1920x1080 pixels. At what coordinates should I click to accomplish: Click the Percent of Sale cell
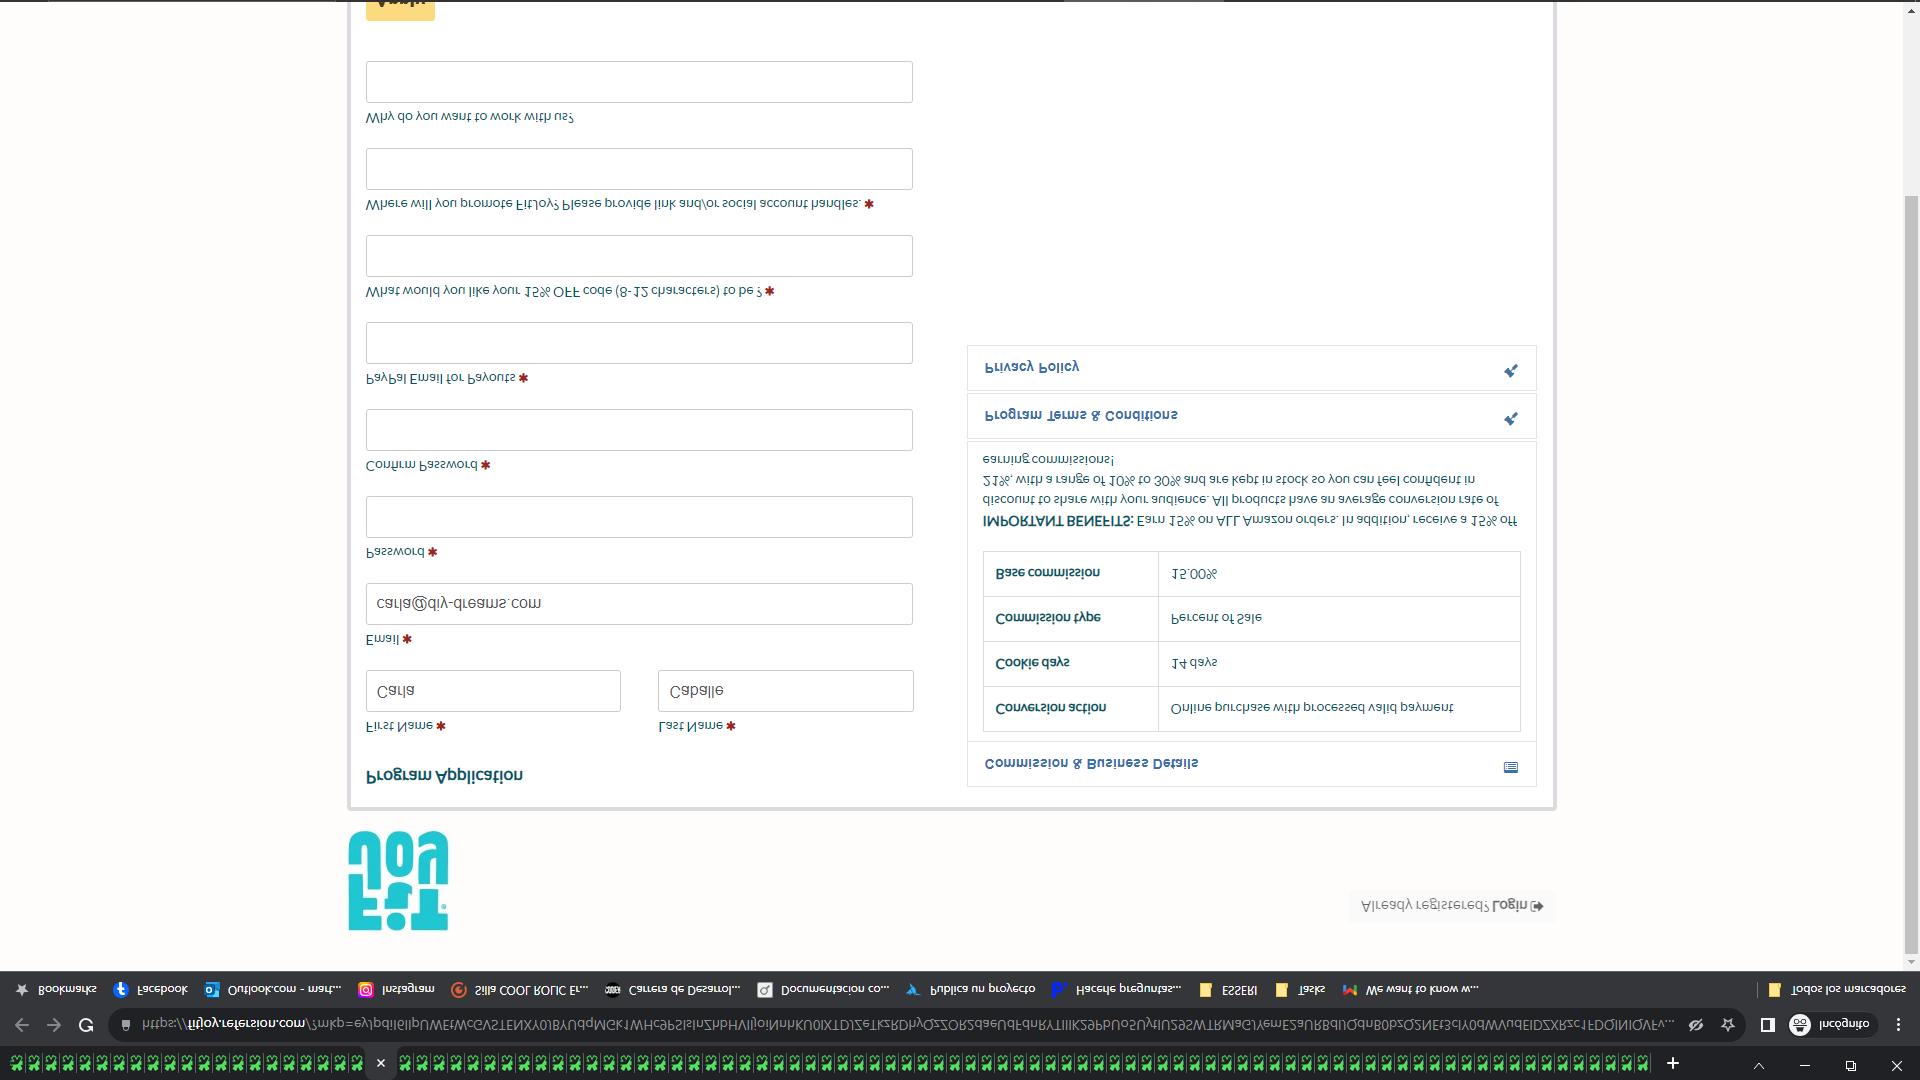click(x=1339, y=619)
